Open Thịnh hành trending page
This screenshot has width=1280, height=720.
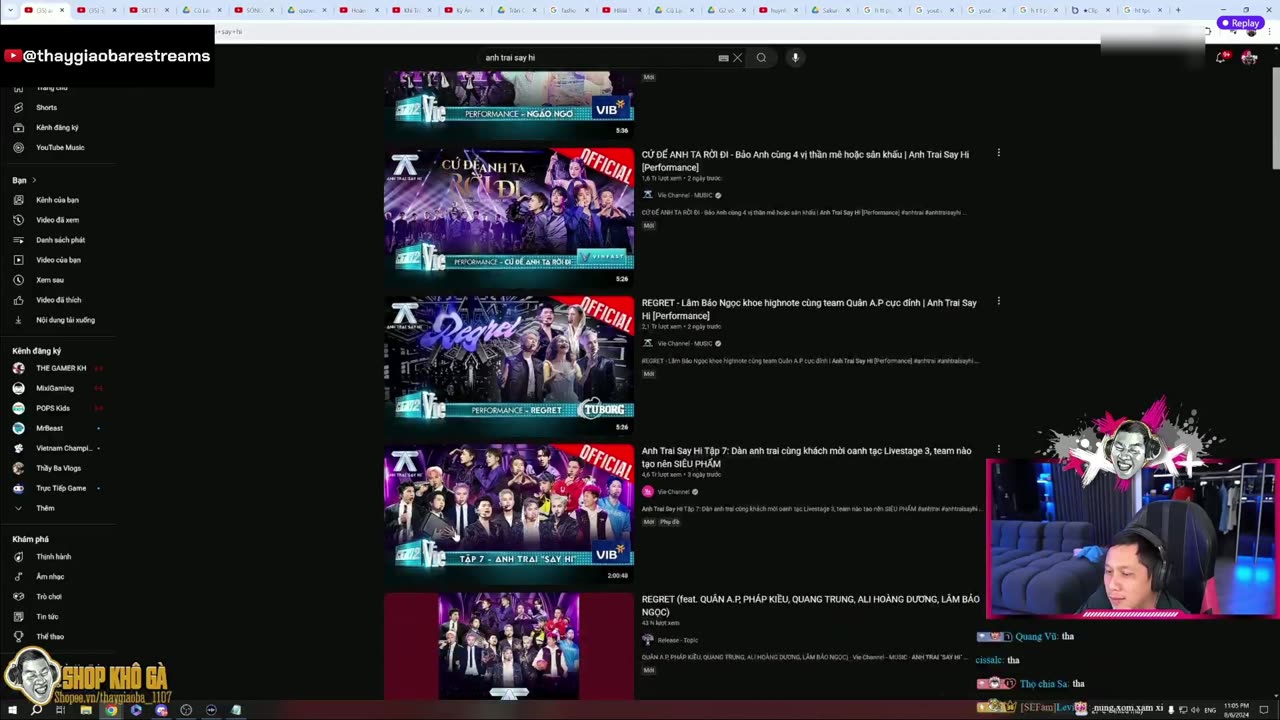(53, 557)
